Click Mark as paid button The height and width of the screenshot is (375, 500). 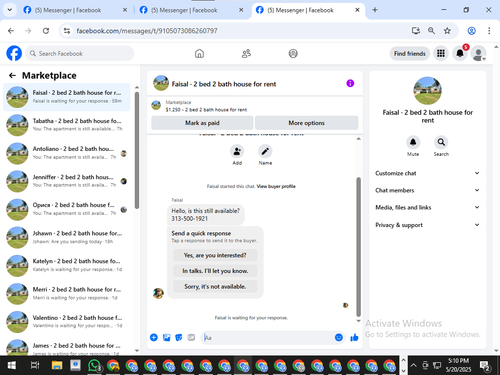click(x=202, y=123)
